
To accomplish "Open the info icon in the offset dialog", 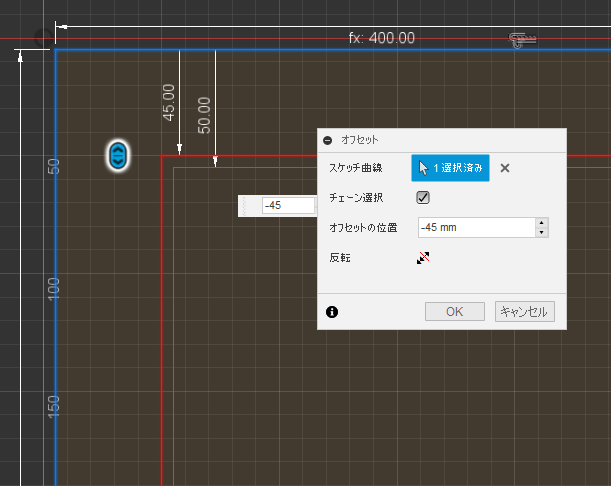I will (332, 312).
